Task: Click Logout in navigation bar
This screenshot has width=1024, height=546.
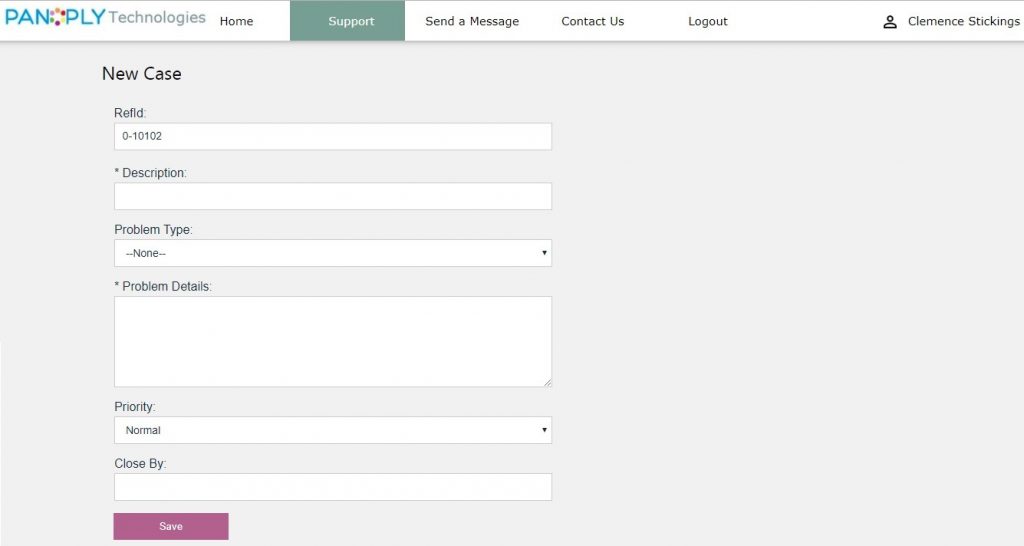Action: (707, 21)
